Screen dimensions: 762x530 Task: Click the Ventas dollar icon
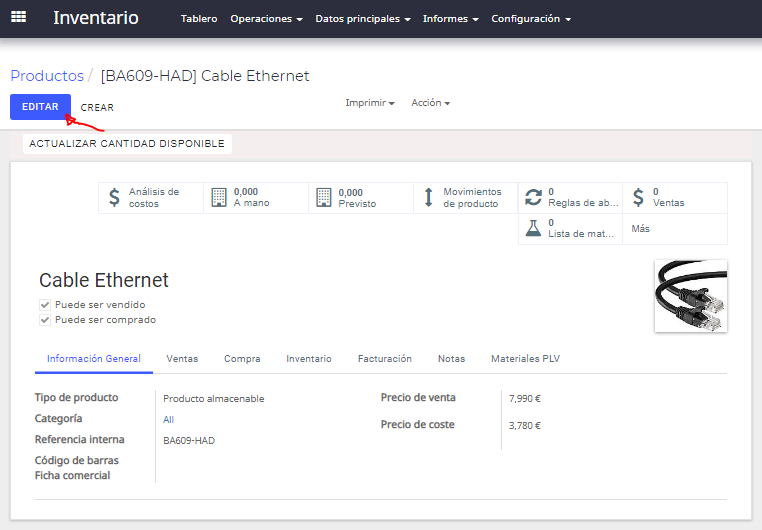point(638,197)
